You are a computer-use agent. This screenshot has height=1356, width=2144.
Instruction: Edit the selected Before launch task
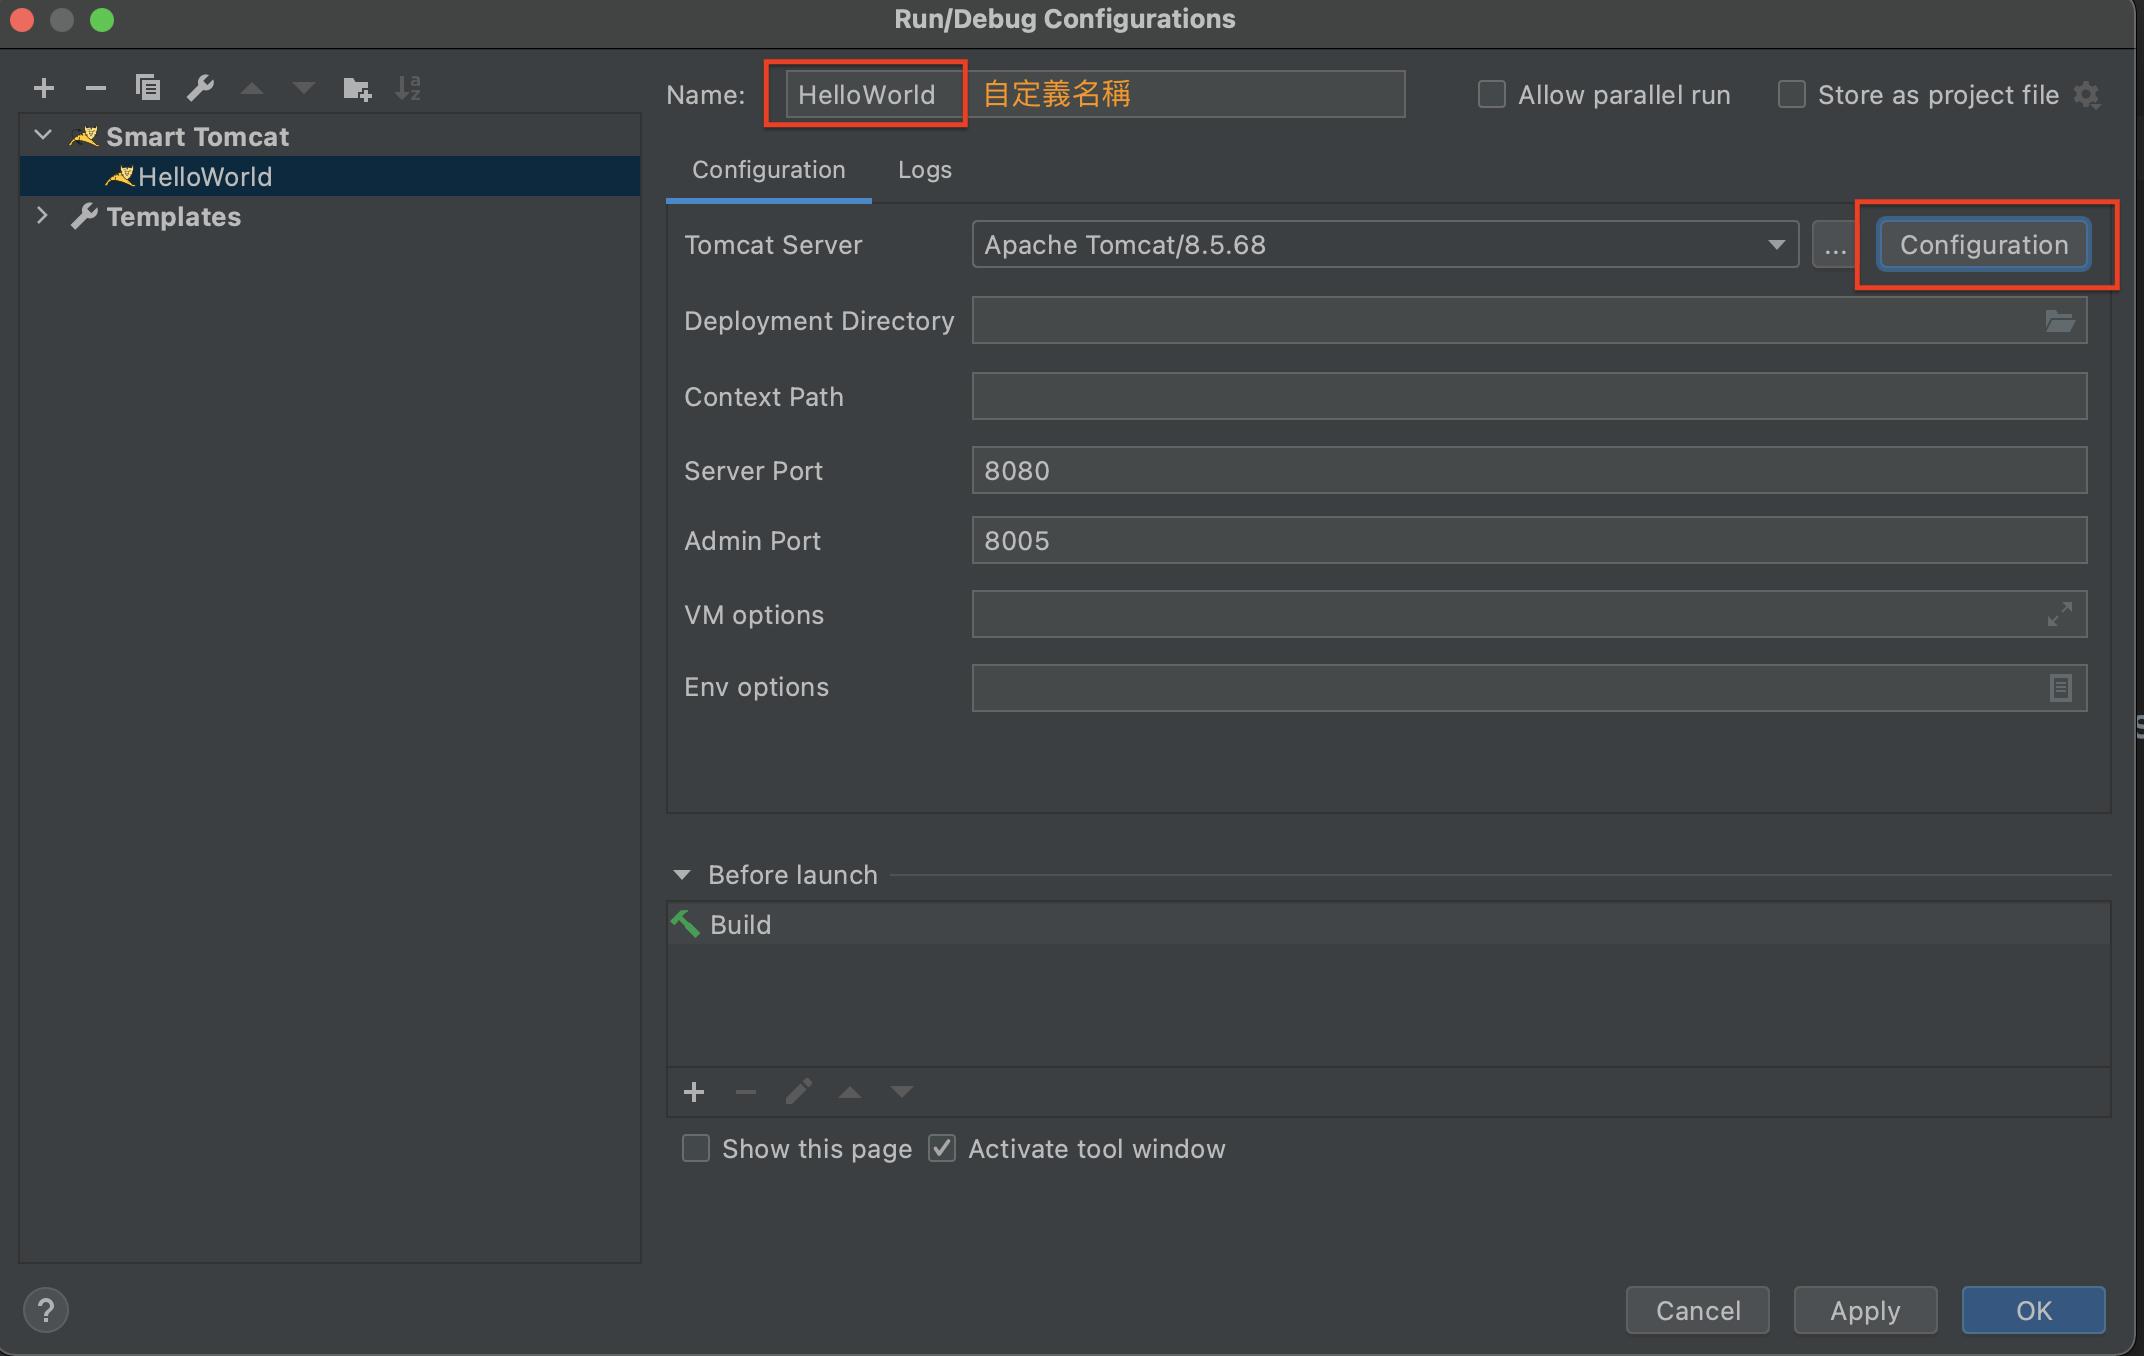(x=798, y=1092)
